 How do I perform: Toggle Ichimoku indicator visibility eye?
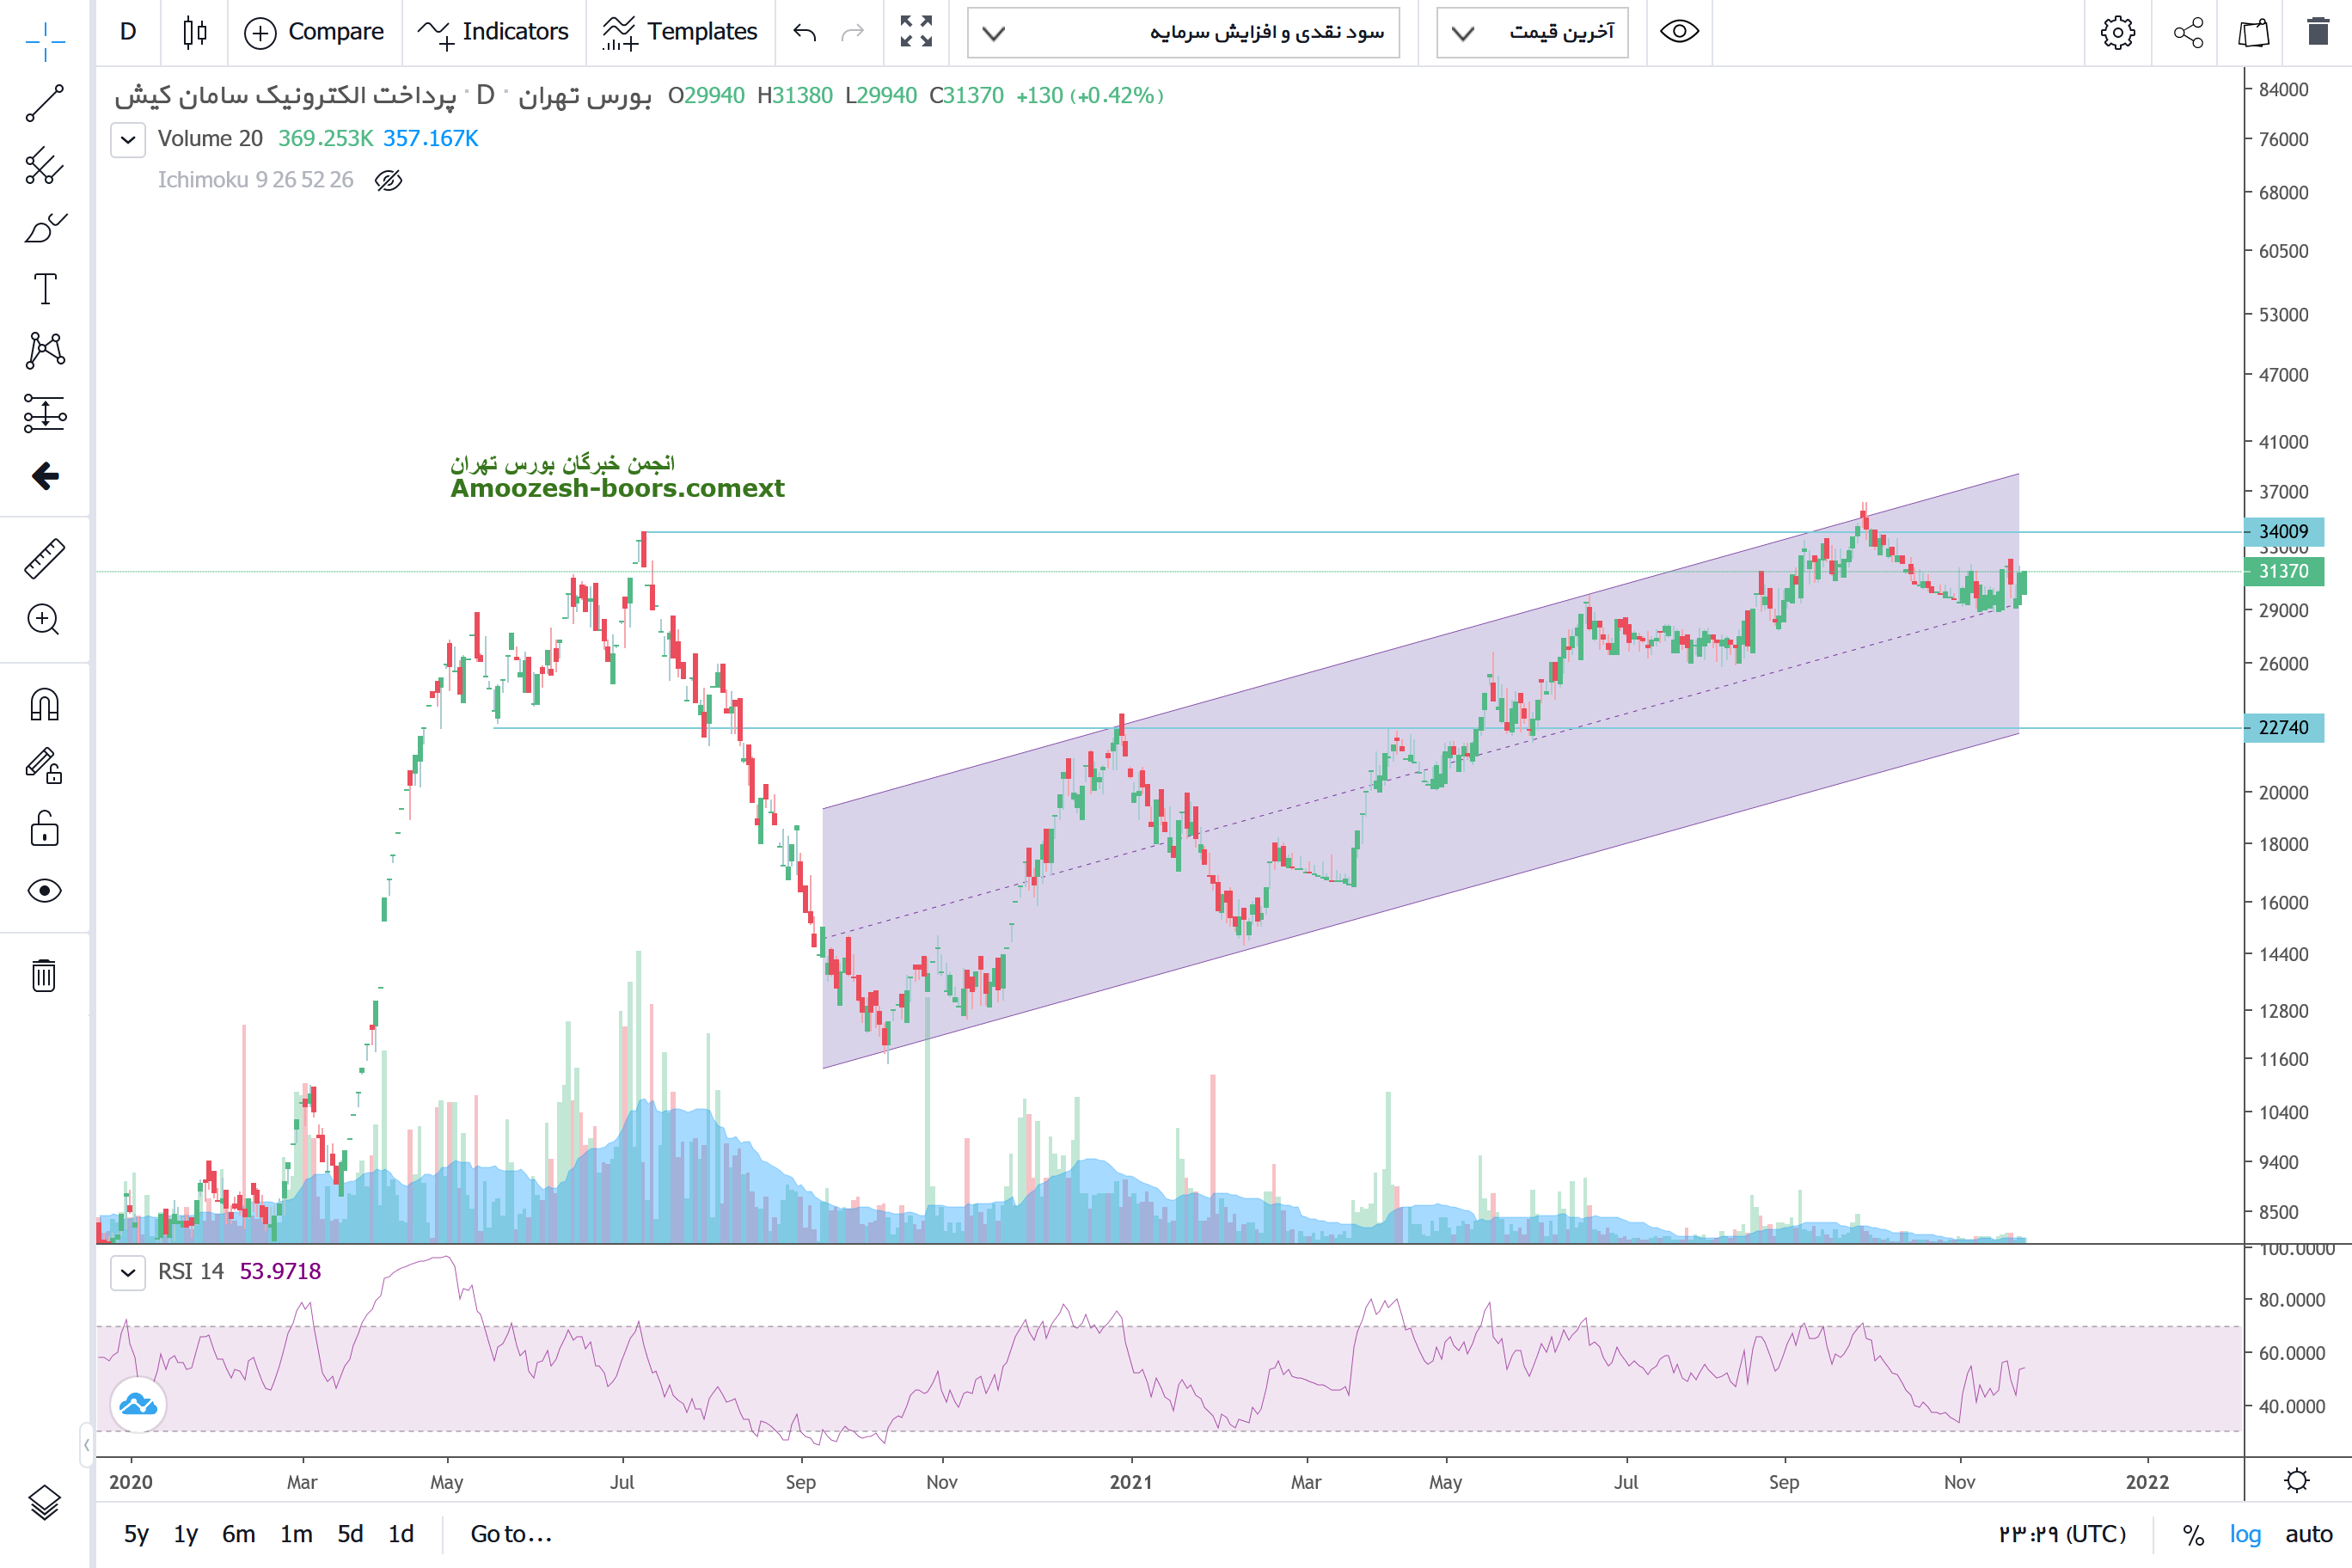388,180
